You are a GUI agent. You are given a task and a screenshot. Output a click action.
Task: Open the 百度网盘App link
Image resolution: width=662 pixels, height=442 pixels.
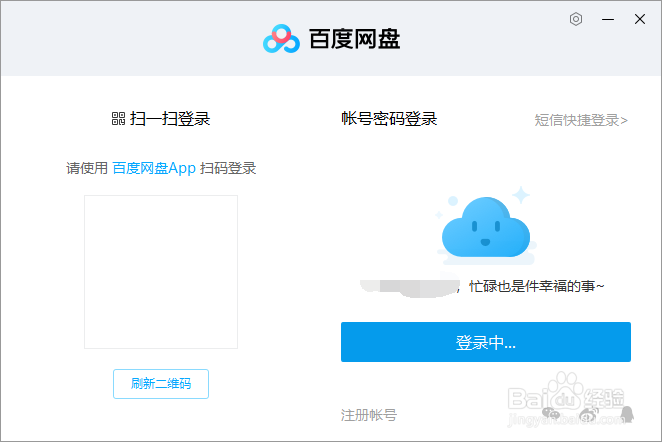click(154, 168)
